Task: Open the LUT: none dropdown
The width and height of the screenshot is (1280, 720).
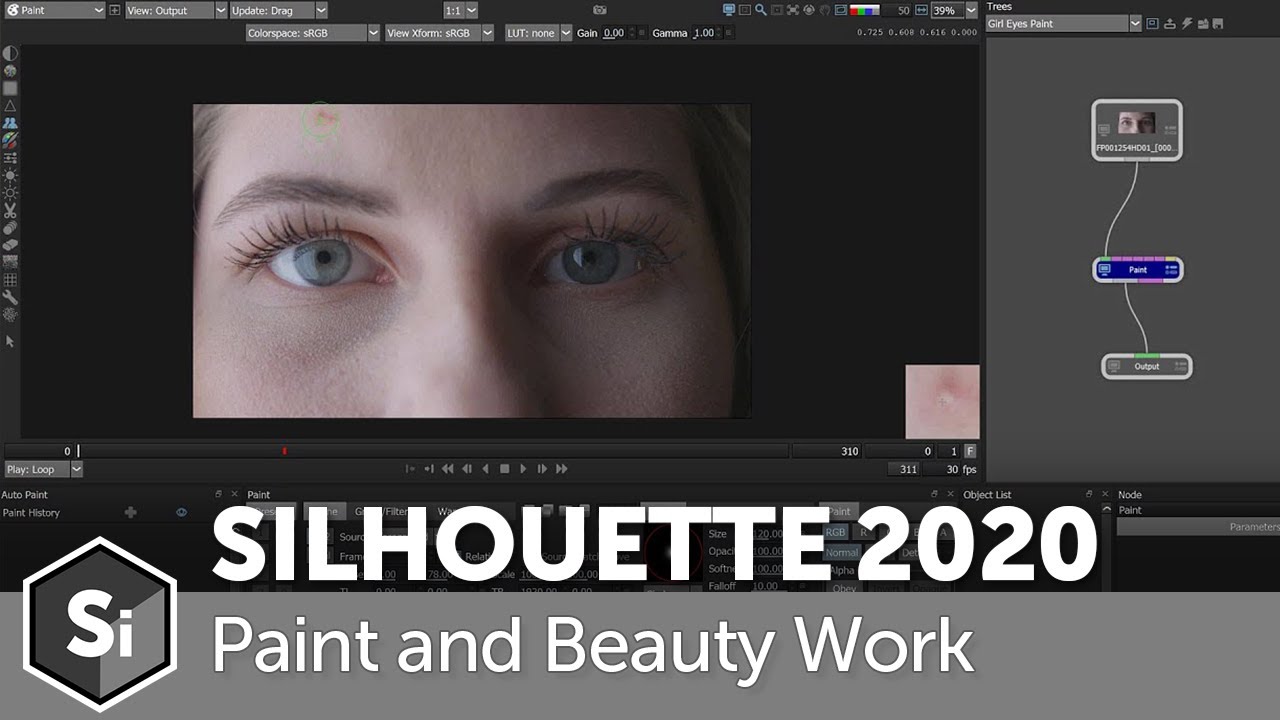Action: point(538,33)
